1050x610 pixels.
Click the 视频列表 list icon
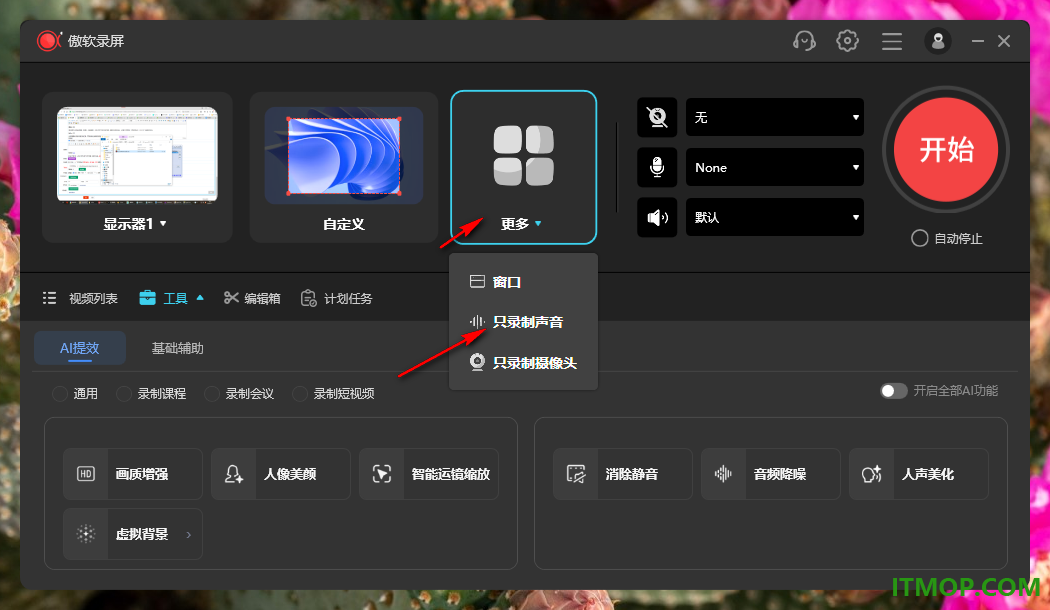pyautogui.click(x=50, y=298)
